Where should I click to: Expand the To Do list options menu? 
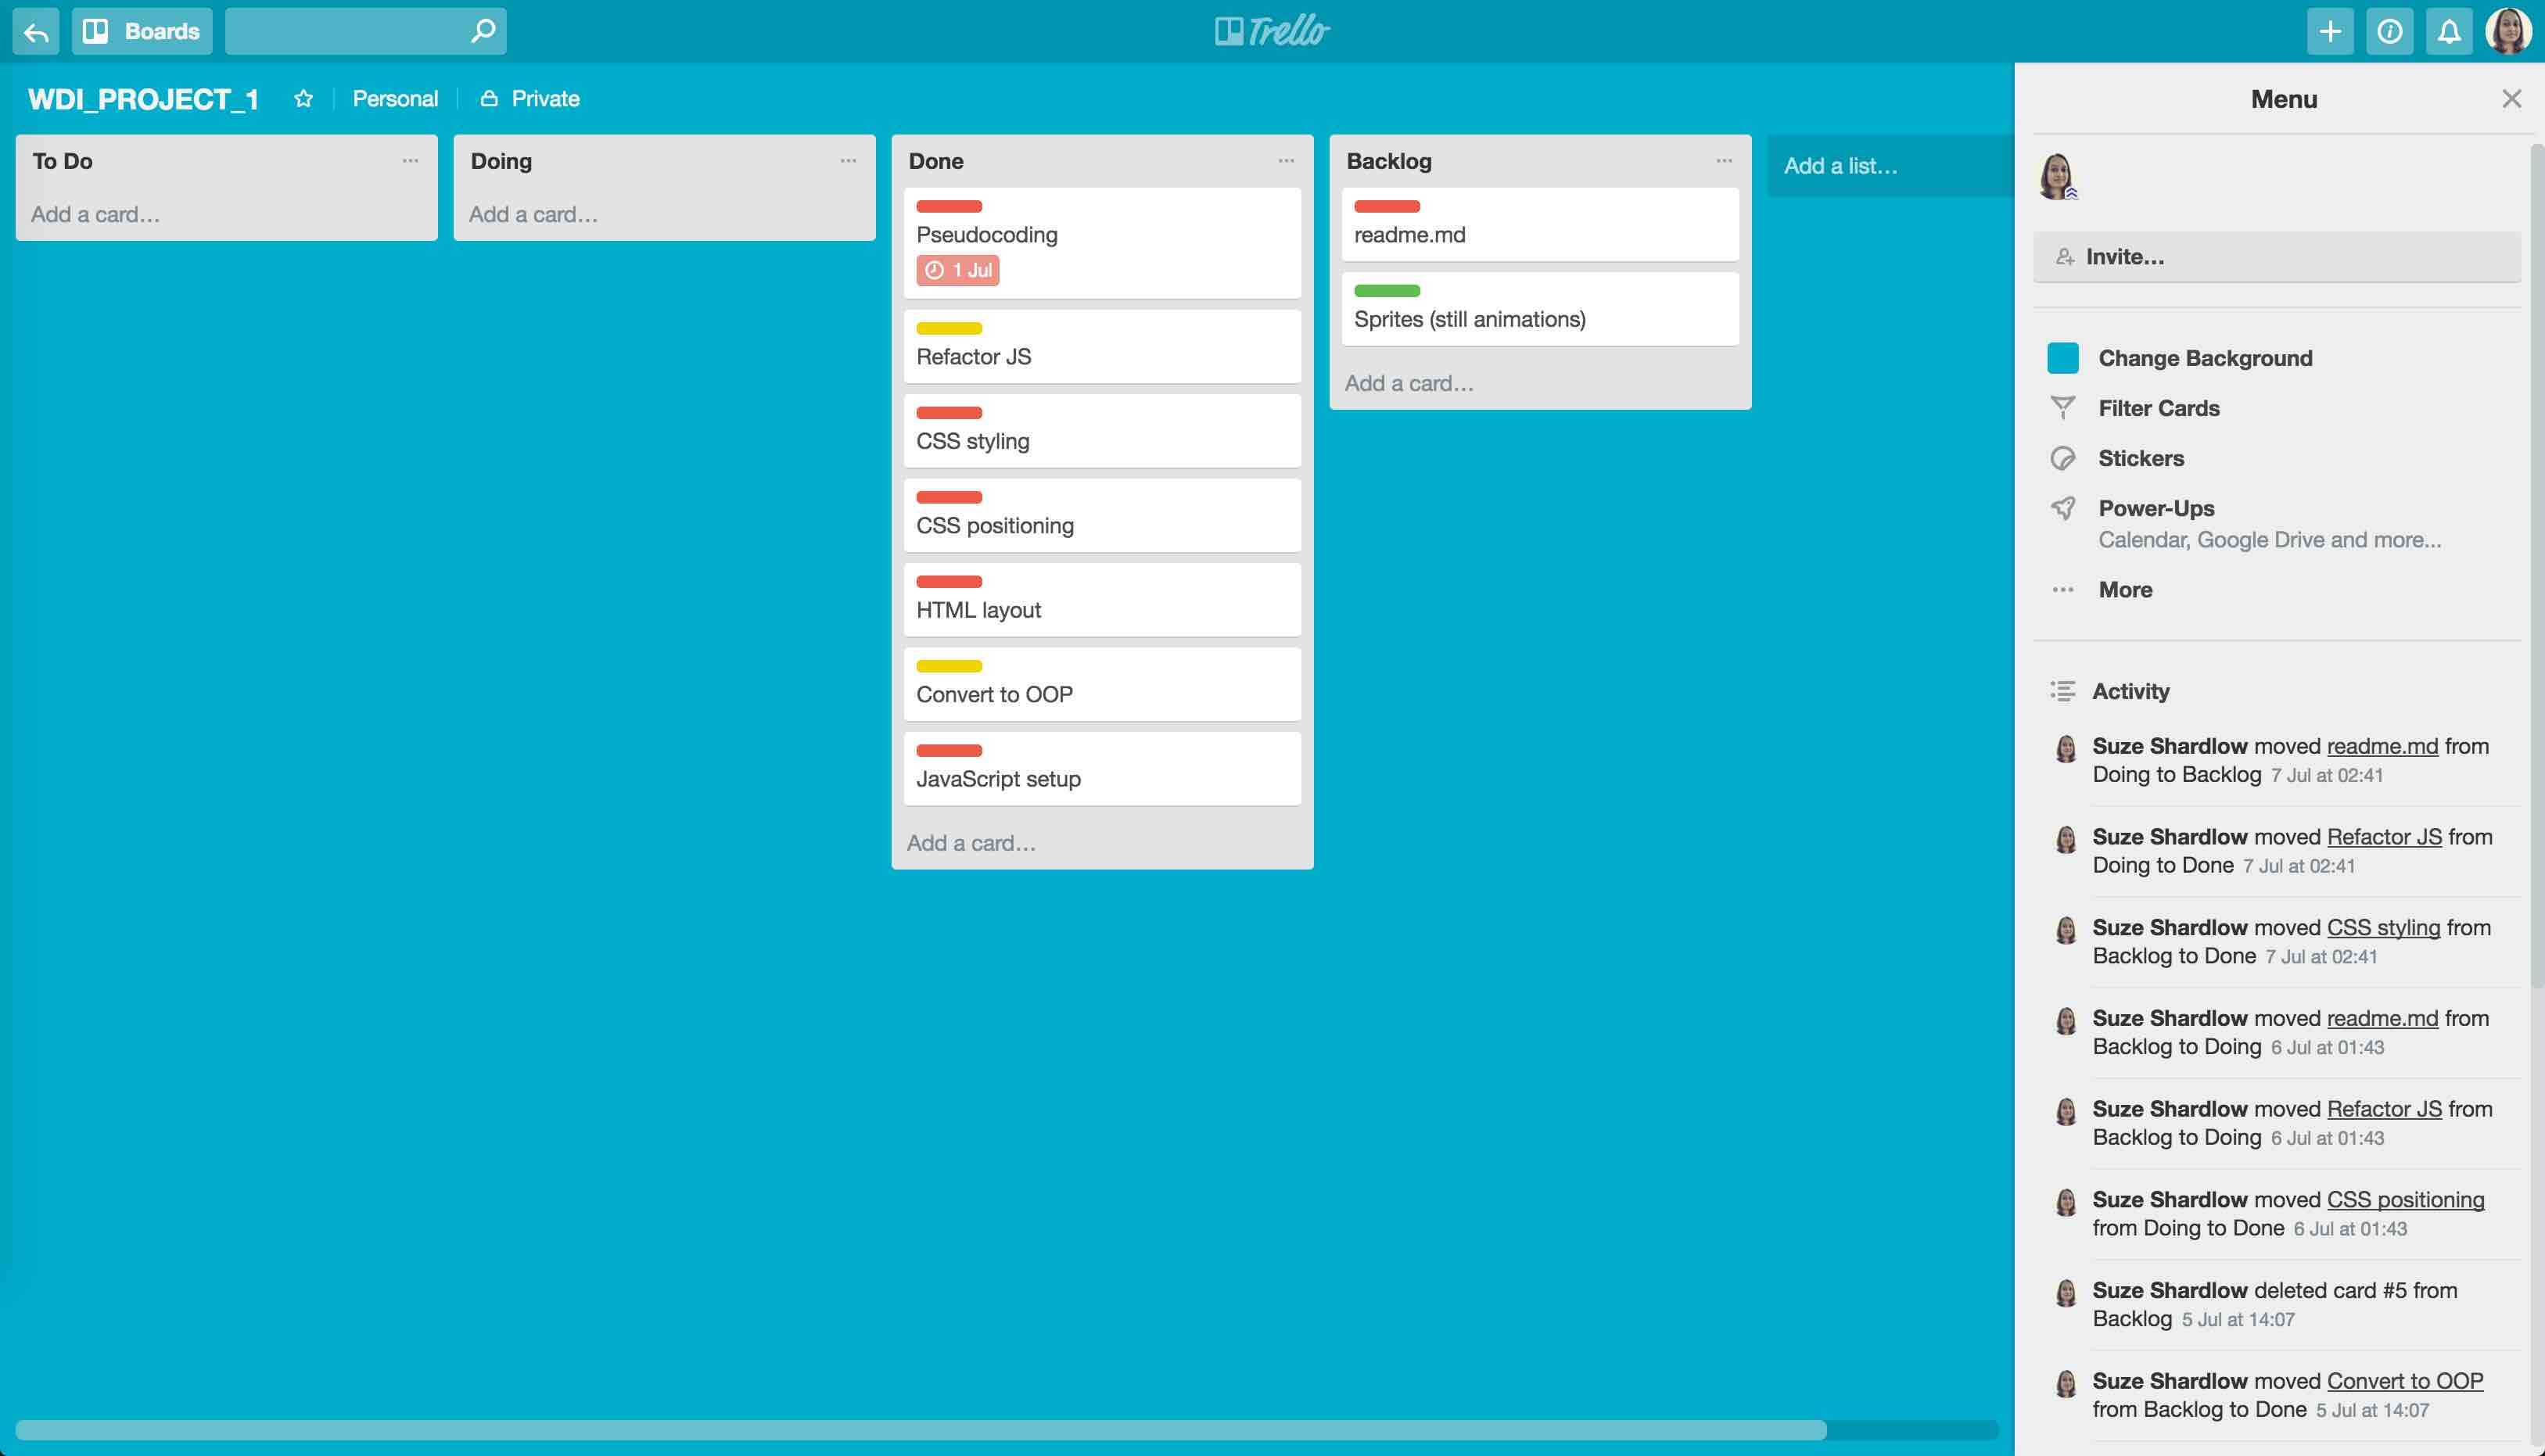407,161
